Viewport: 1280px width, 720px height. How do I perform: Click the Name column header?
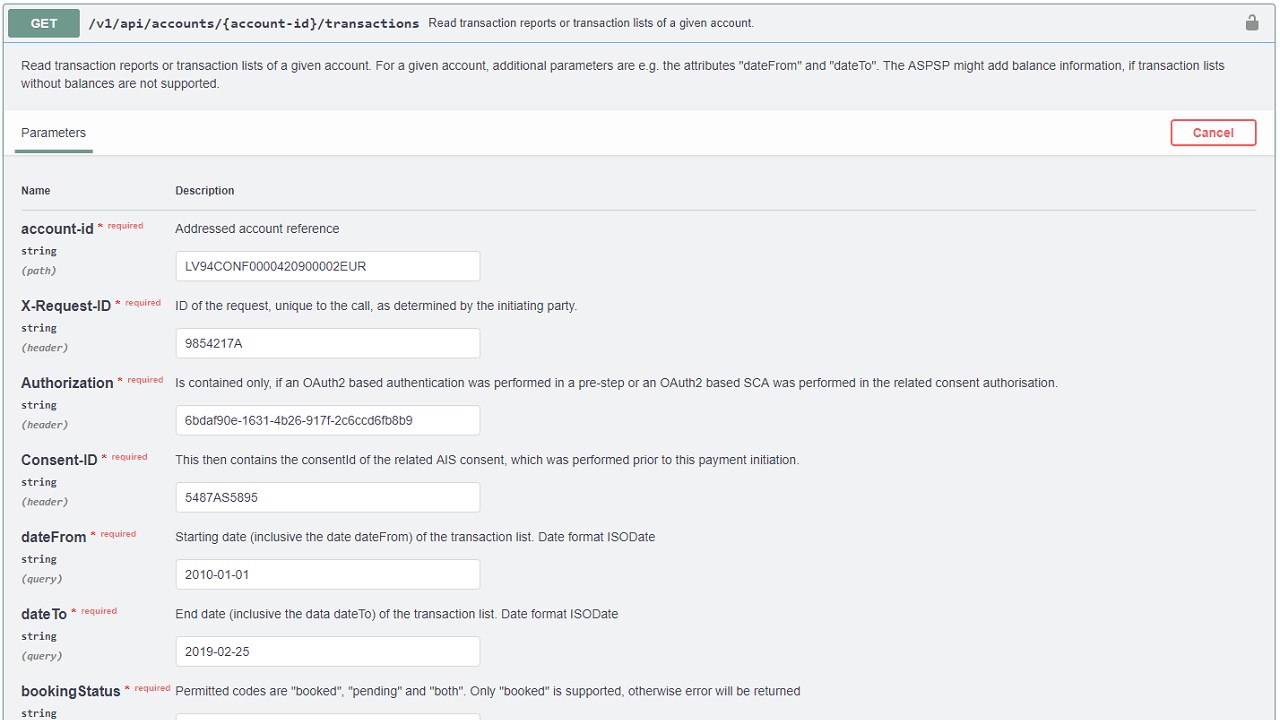coord(36,191)
